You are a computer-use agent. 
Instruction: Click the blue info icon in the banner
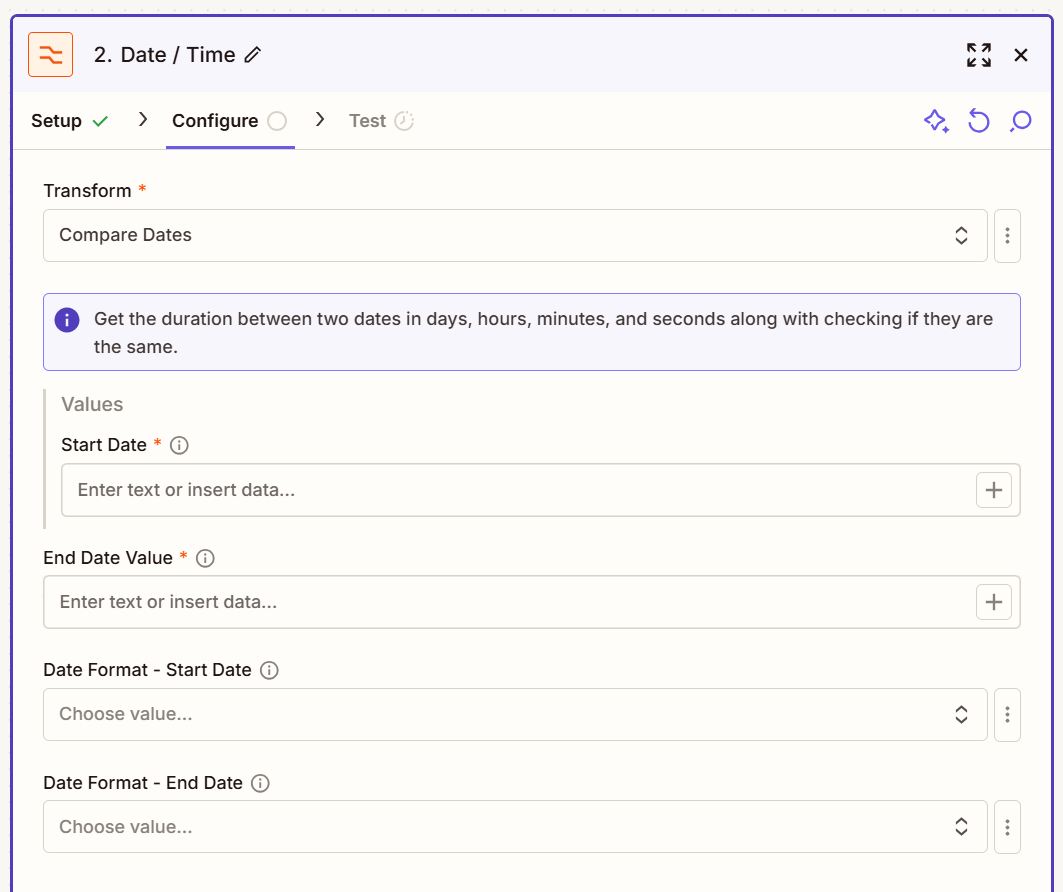67,319
